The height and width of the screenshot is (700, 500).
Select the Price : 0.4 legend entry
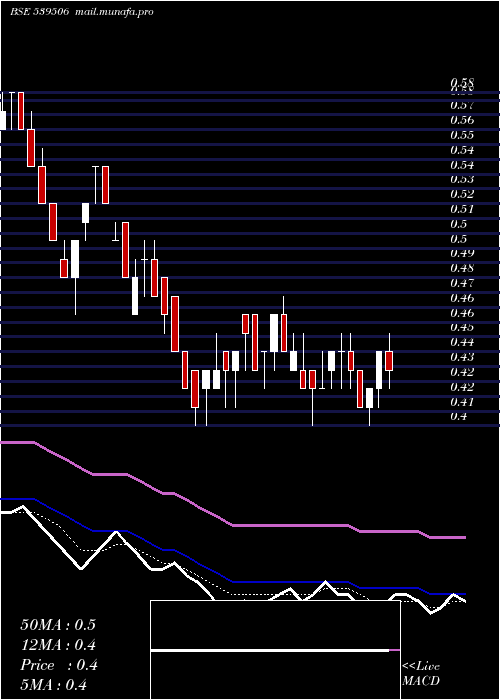click(58, 665)
